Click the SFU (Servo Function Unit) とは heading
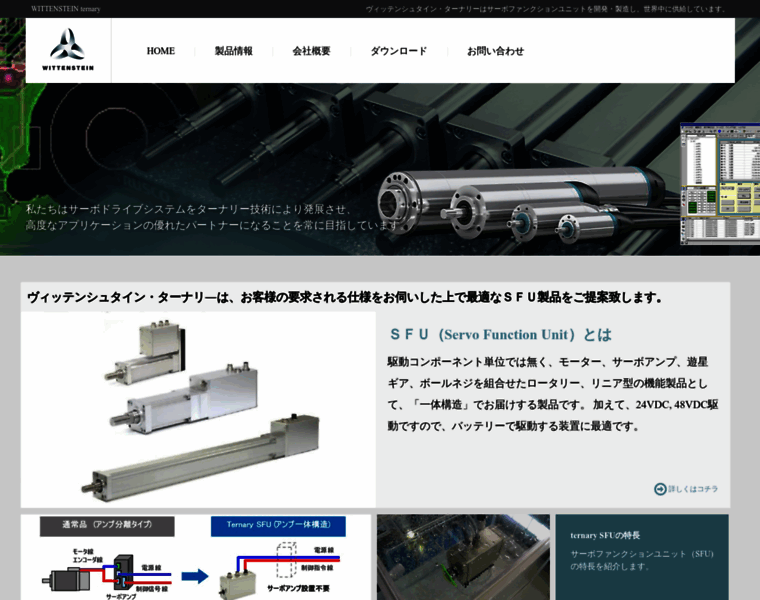 pos(501,334)
